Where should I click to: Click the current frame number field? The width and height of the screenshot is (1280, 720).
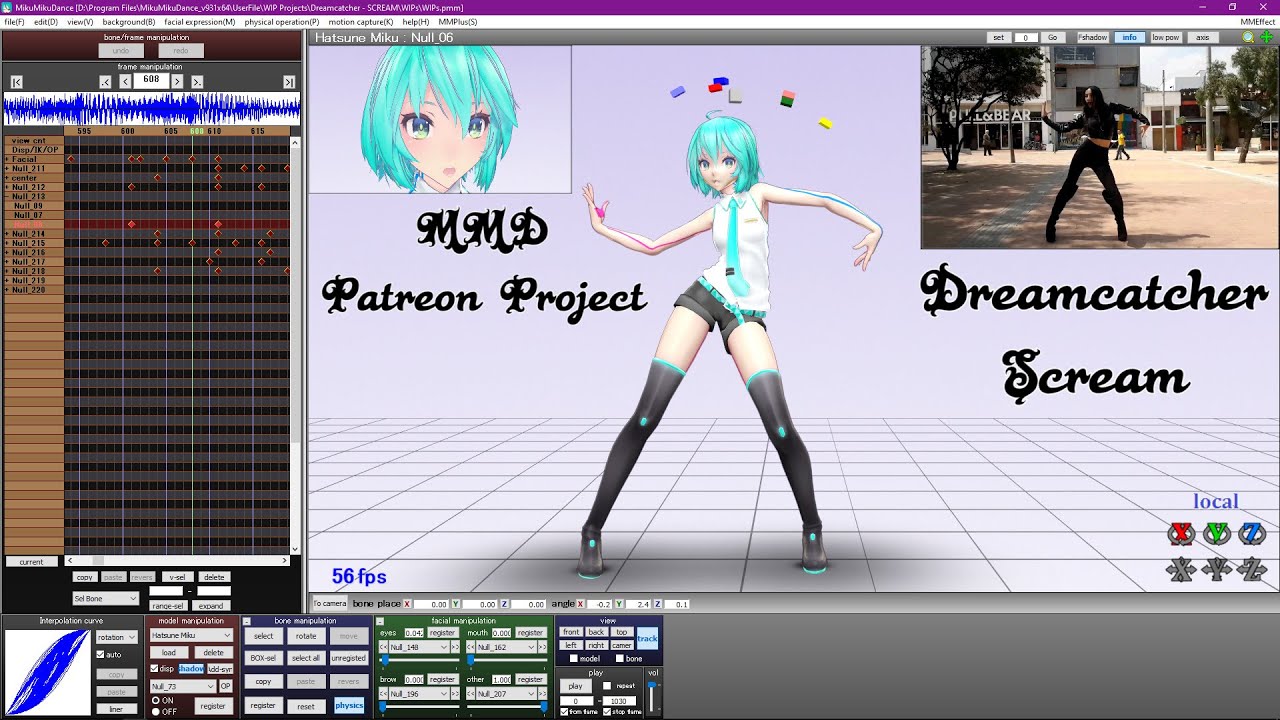pos(151,80)
